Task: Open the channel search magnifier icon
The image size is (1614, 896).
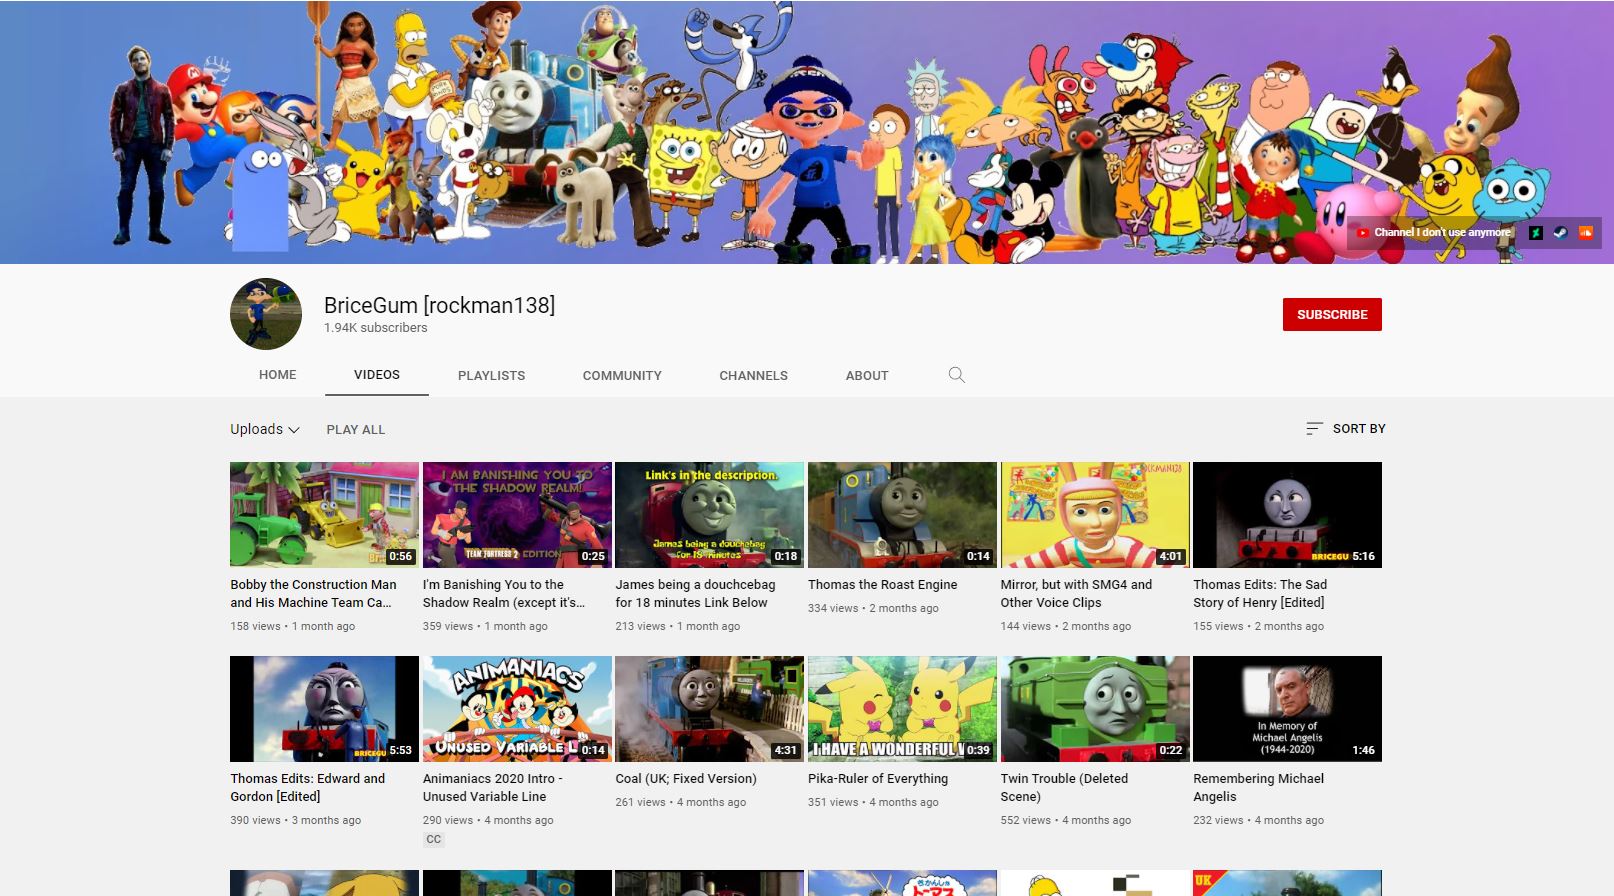Action: click(x=957, y=375)
